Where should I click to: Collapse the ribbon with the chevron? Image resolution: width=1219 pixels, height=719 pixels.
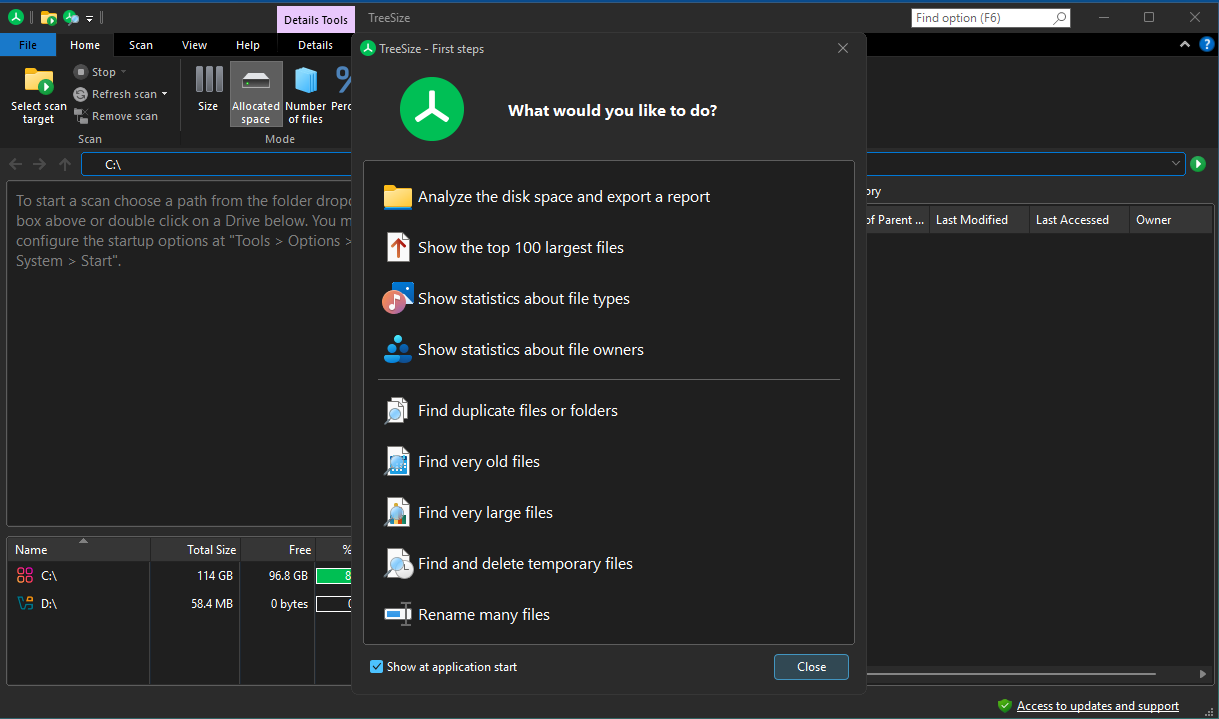pos(1185,44)
